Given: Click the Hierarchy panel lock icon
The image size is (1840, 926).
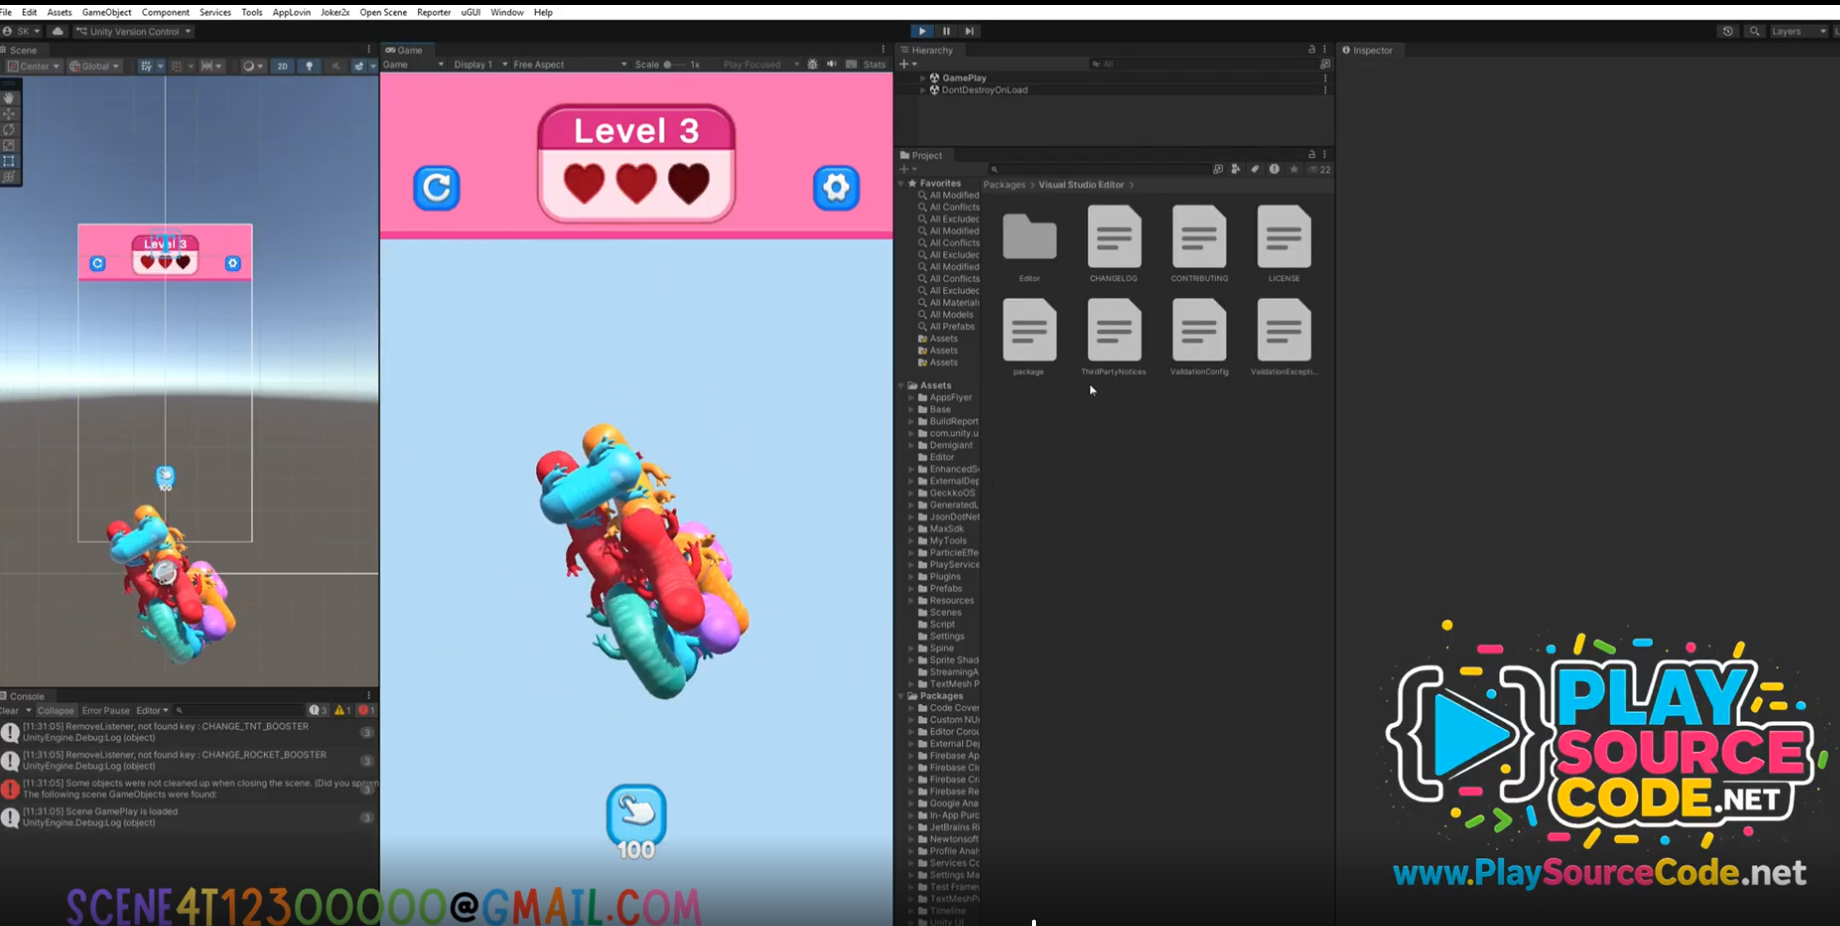Looking at the screenshot, I should pyautogui.click(x=1311, y=49).
